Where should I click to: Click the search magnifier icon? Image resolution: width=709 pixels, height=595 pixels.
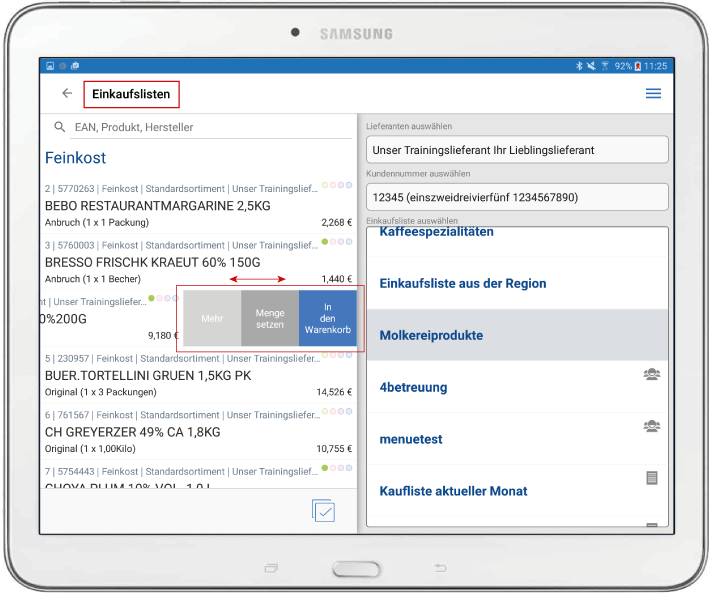tap(60, 127)
